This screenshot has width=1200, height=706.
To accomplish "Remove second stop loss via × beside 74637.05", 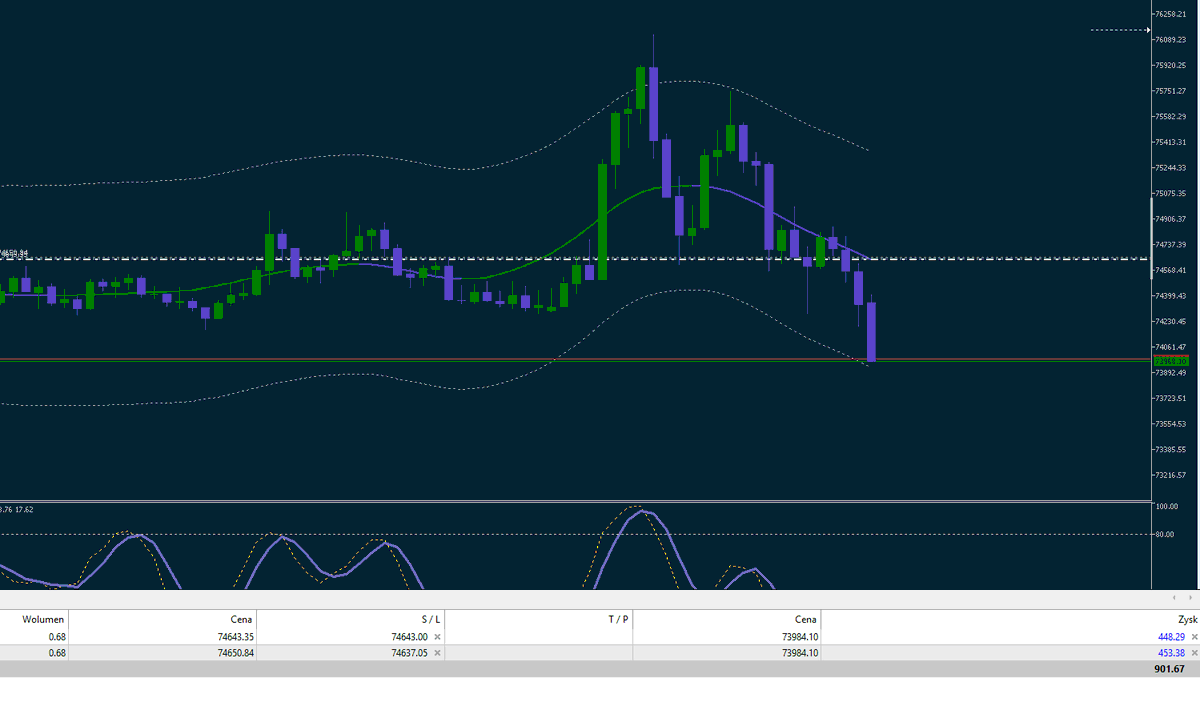I will (x=437, y=652).
